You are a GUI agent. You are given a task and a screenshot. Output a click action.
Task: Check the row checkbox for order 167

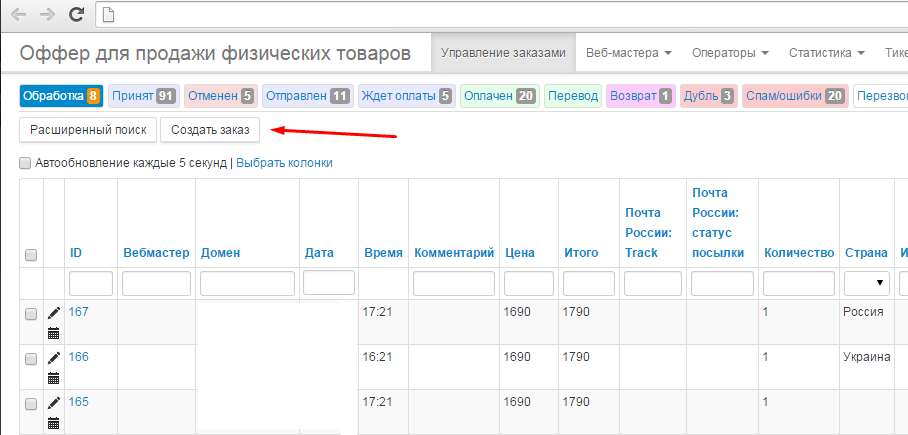(31, 314)
